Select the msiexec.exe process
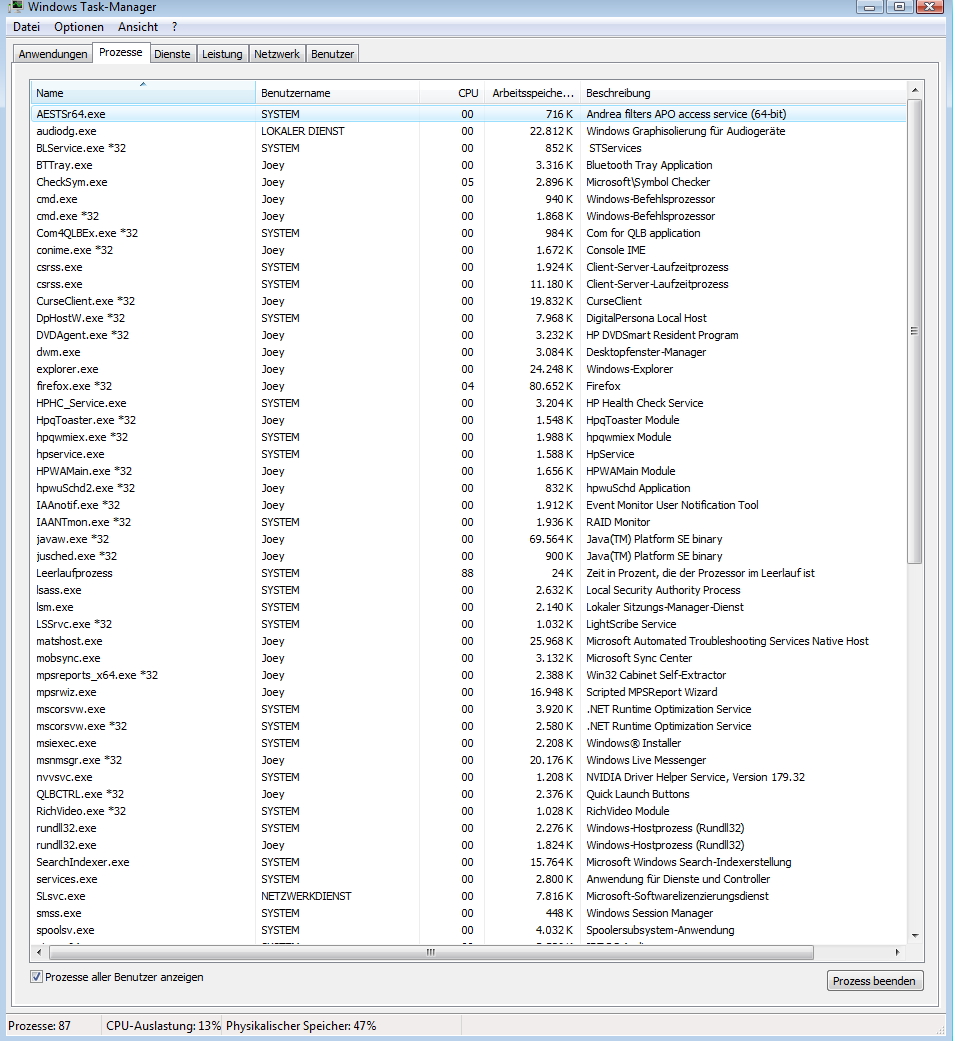Viewport: 960px width, 1041px height. pyautogui.click(x=469, y=743)
